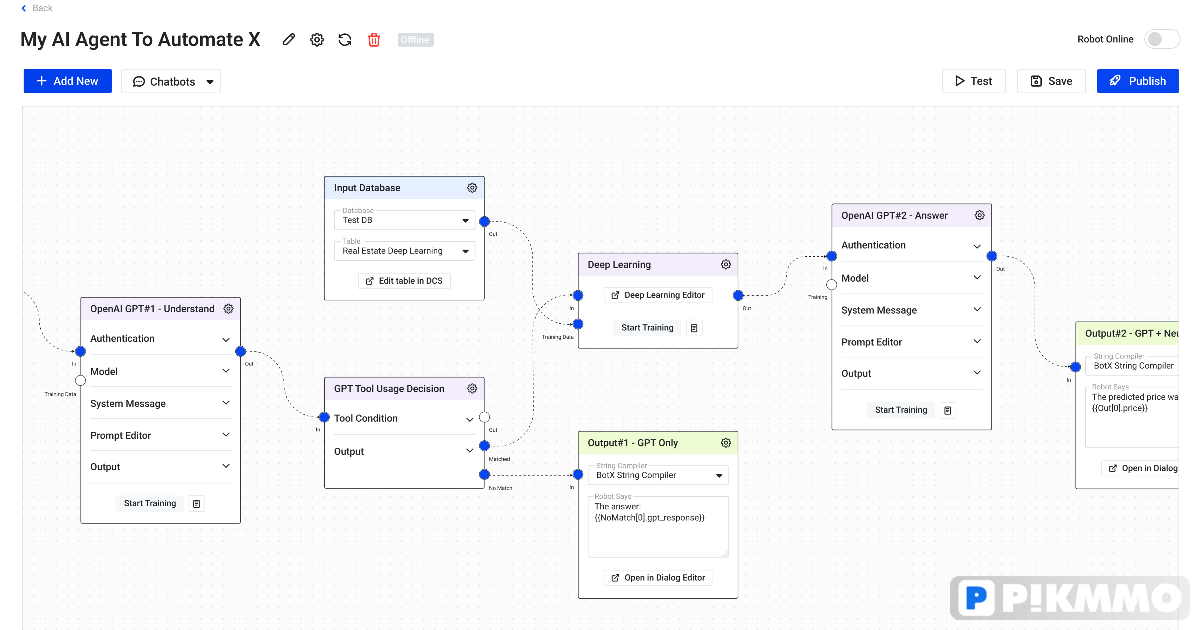
Task: Expand Authentication in OpenAI GPT#1 node
Action: tap(160, 339)
